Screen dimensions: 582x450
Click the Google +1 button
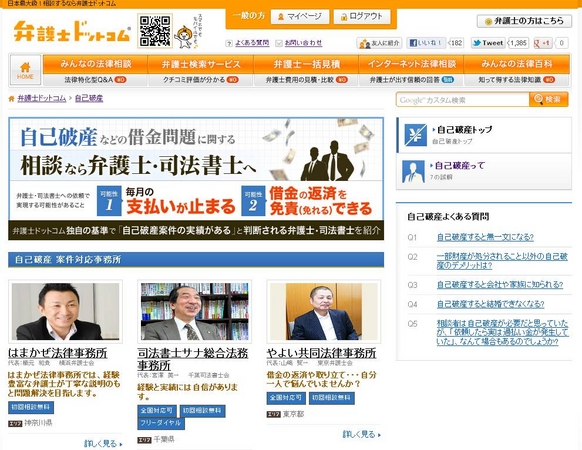coord(543,43)
